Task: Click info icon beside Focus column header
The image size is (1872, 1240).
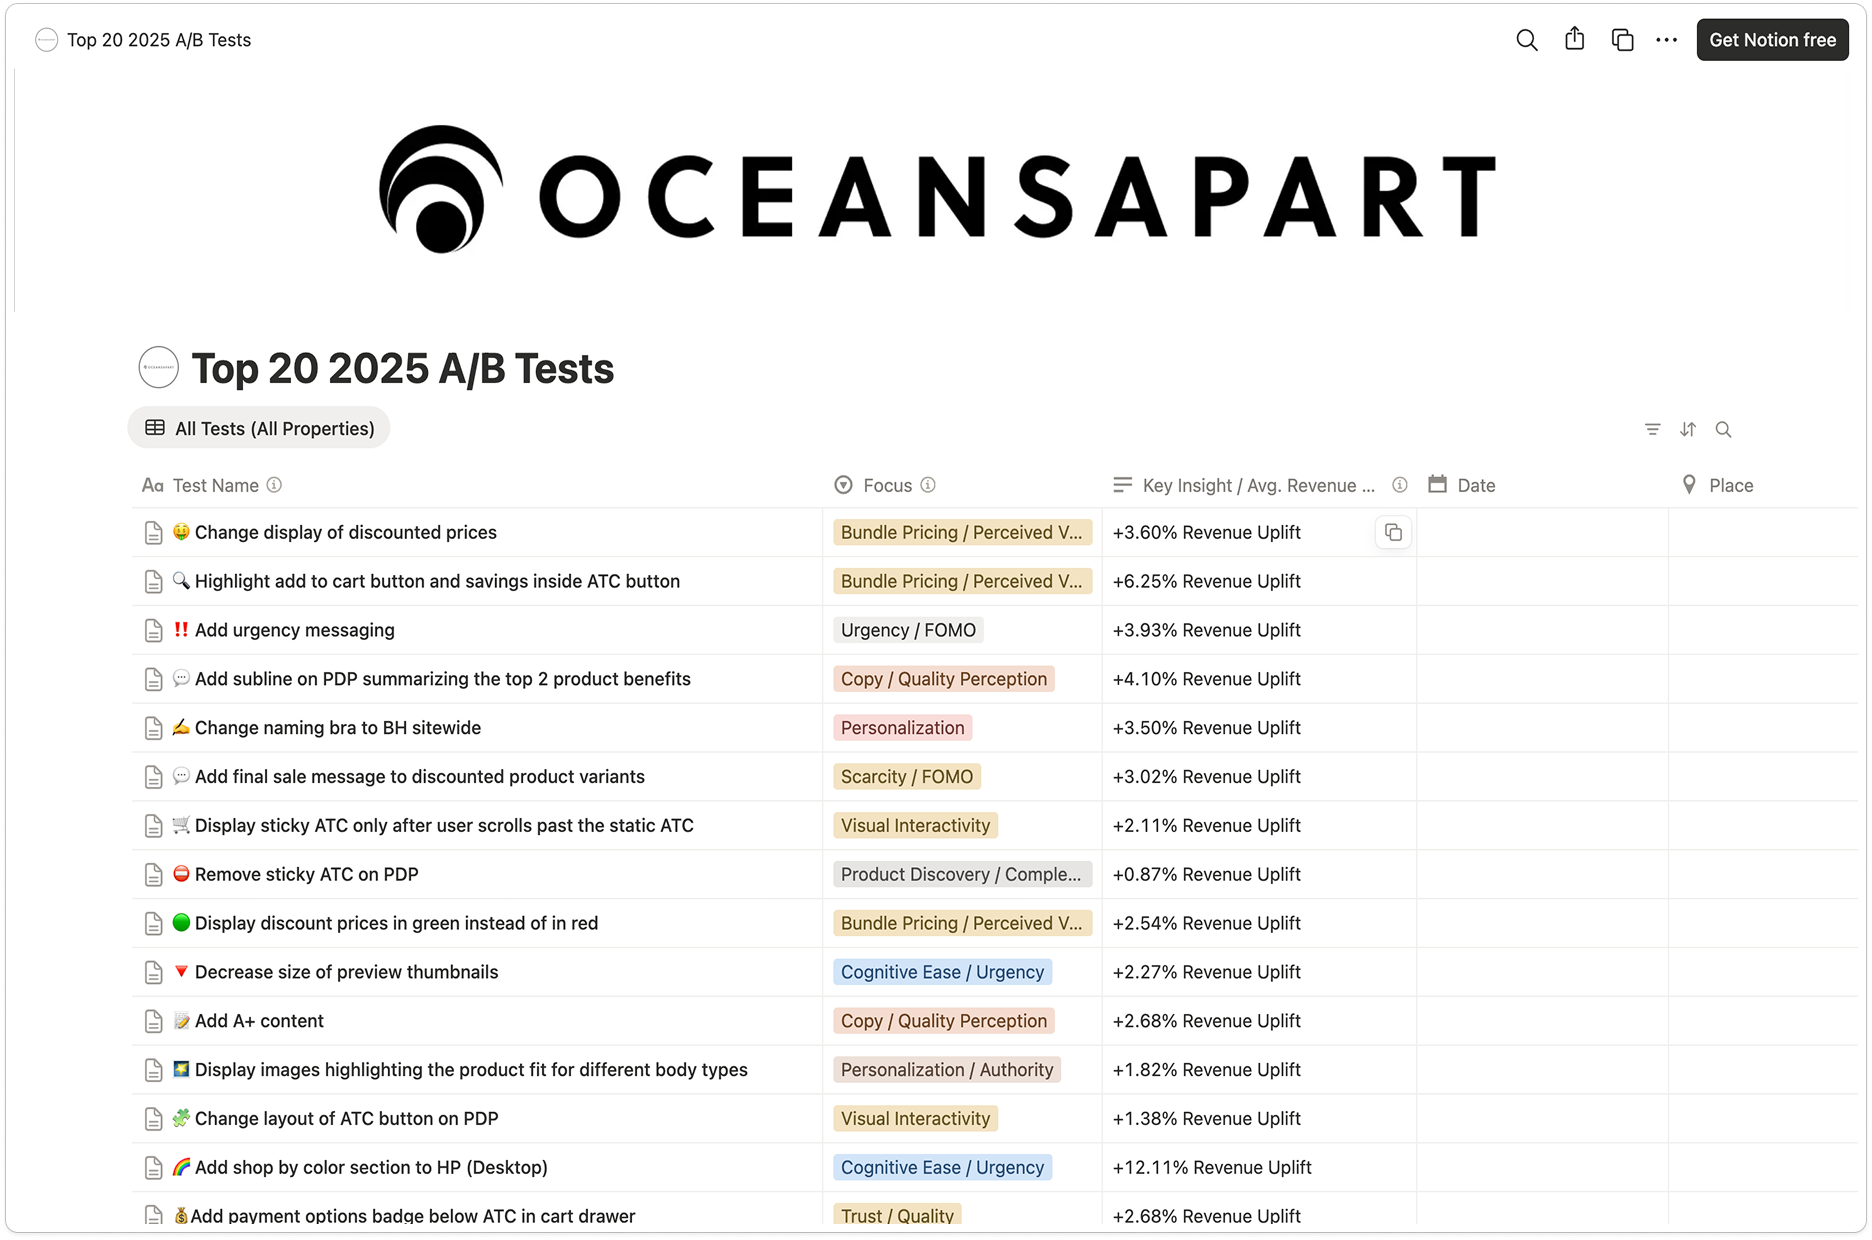Action: point(928,485)
